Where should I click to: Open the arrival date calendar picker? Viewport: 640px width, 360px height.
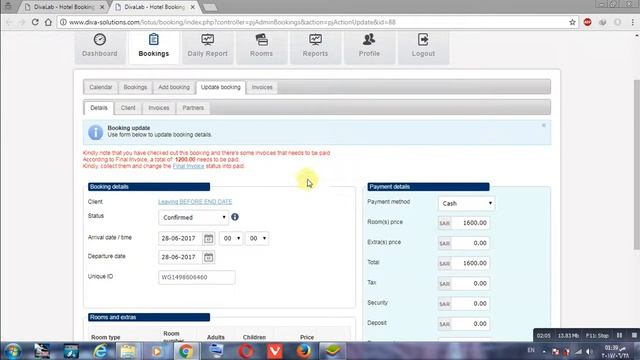click(x=208, y=238)
